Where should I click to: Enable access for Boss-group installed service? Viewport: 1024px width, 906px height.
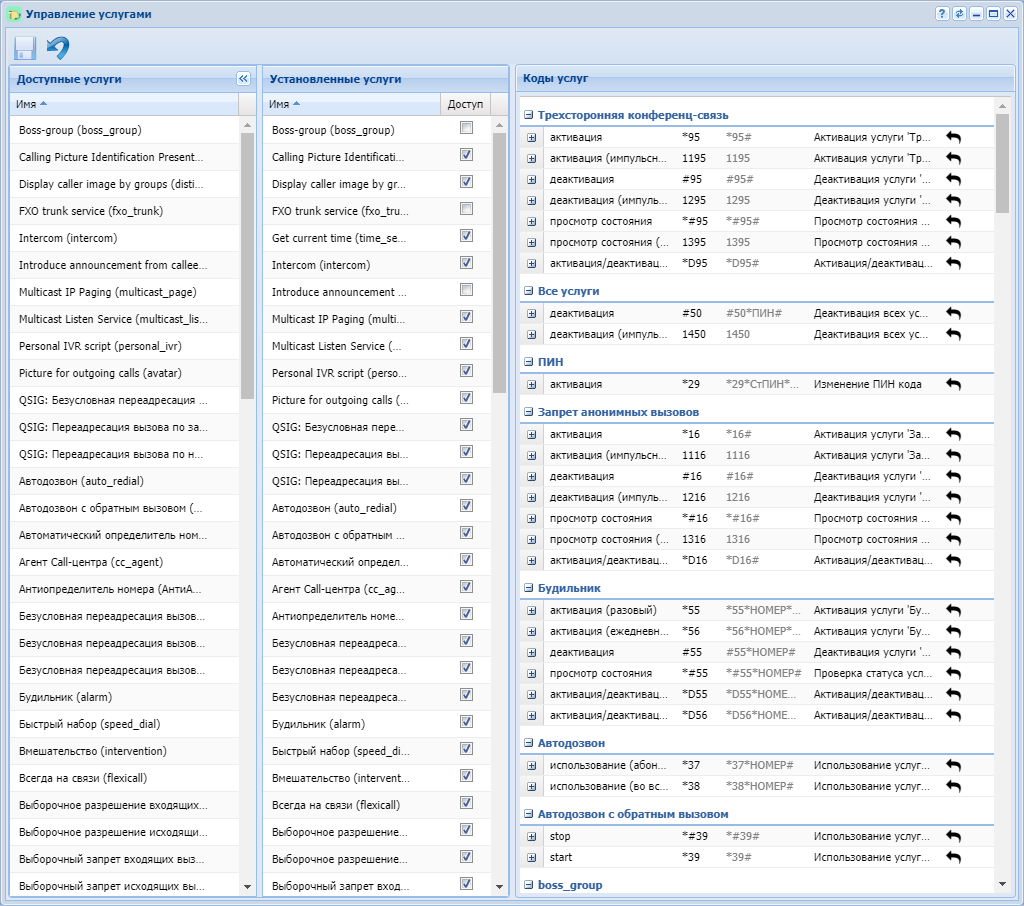[466, 128]
